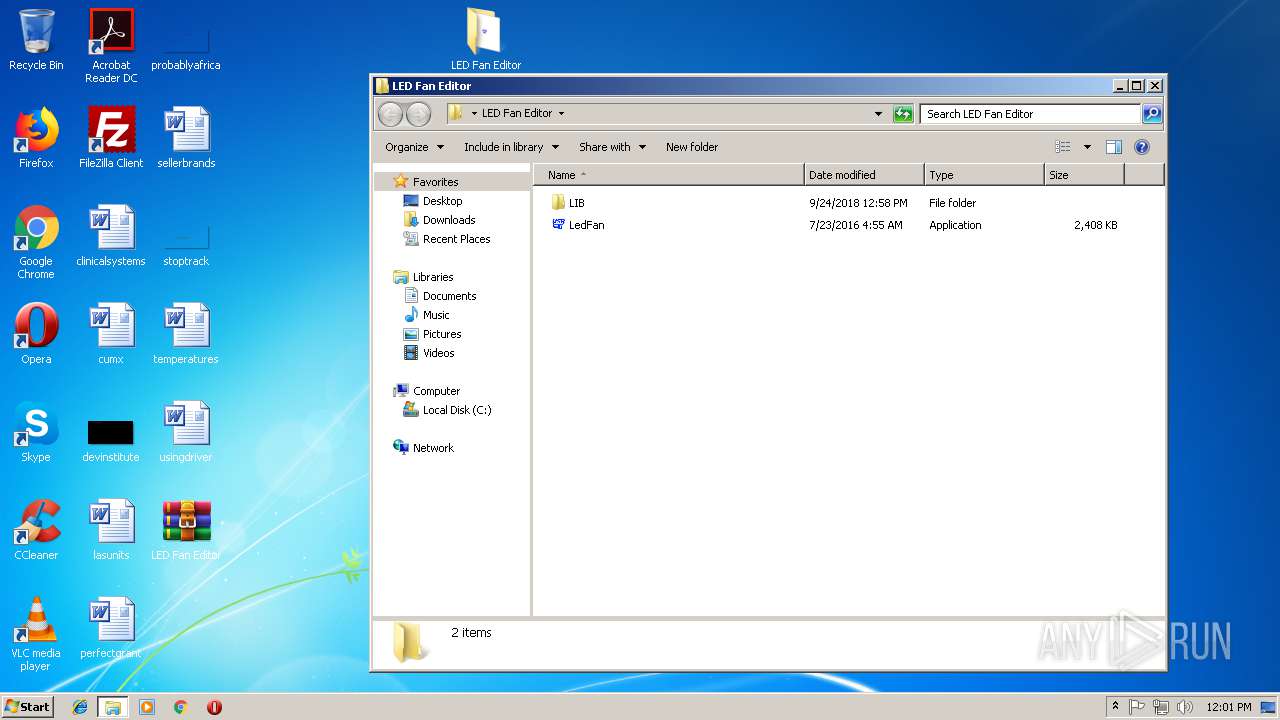This screenshot has height=720, width=1280.
Task: Open Internet Explorer from the taskbar
Action: pos(80,707)
